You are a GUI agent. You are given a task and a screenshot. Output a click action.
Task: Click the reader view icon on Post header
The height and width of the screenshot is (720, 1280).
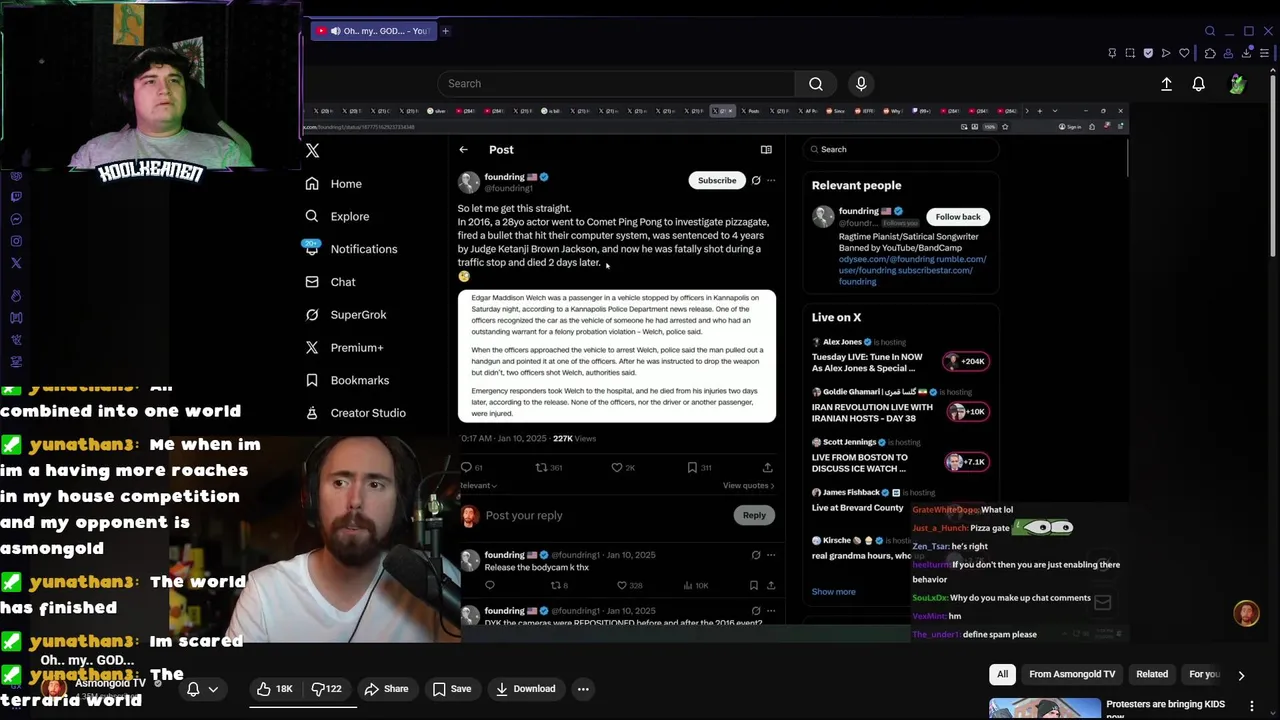pos(766,150)
